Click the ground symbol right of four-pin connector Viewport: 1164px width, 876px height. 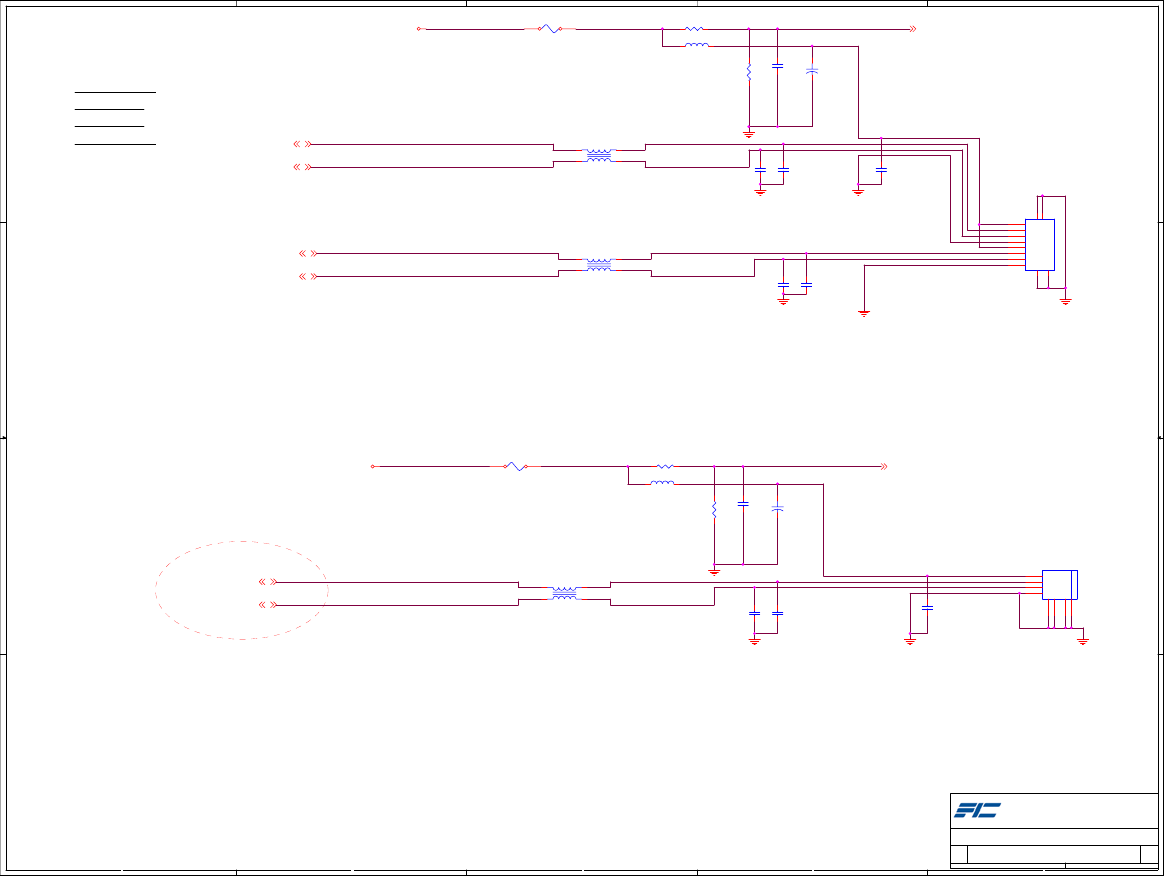tap(1082, 641)
